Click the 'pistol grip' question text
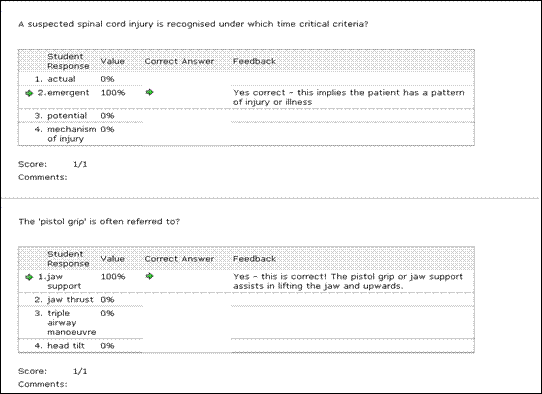 99,222
